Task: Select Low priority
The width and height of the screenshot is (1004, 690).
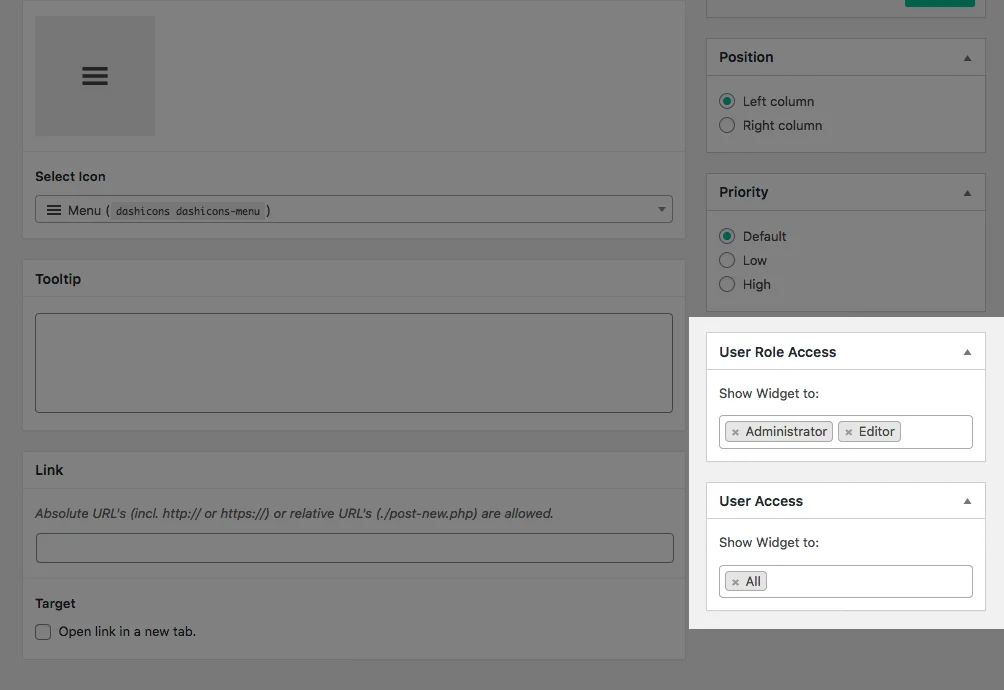Action: pos(727,260)
